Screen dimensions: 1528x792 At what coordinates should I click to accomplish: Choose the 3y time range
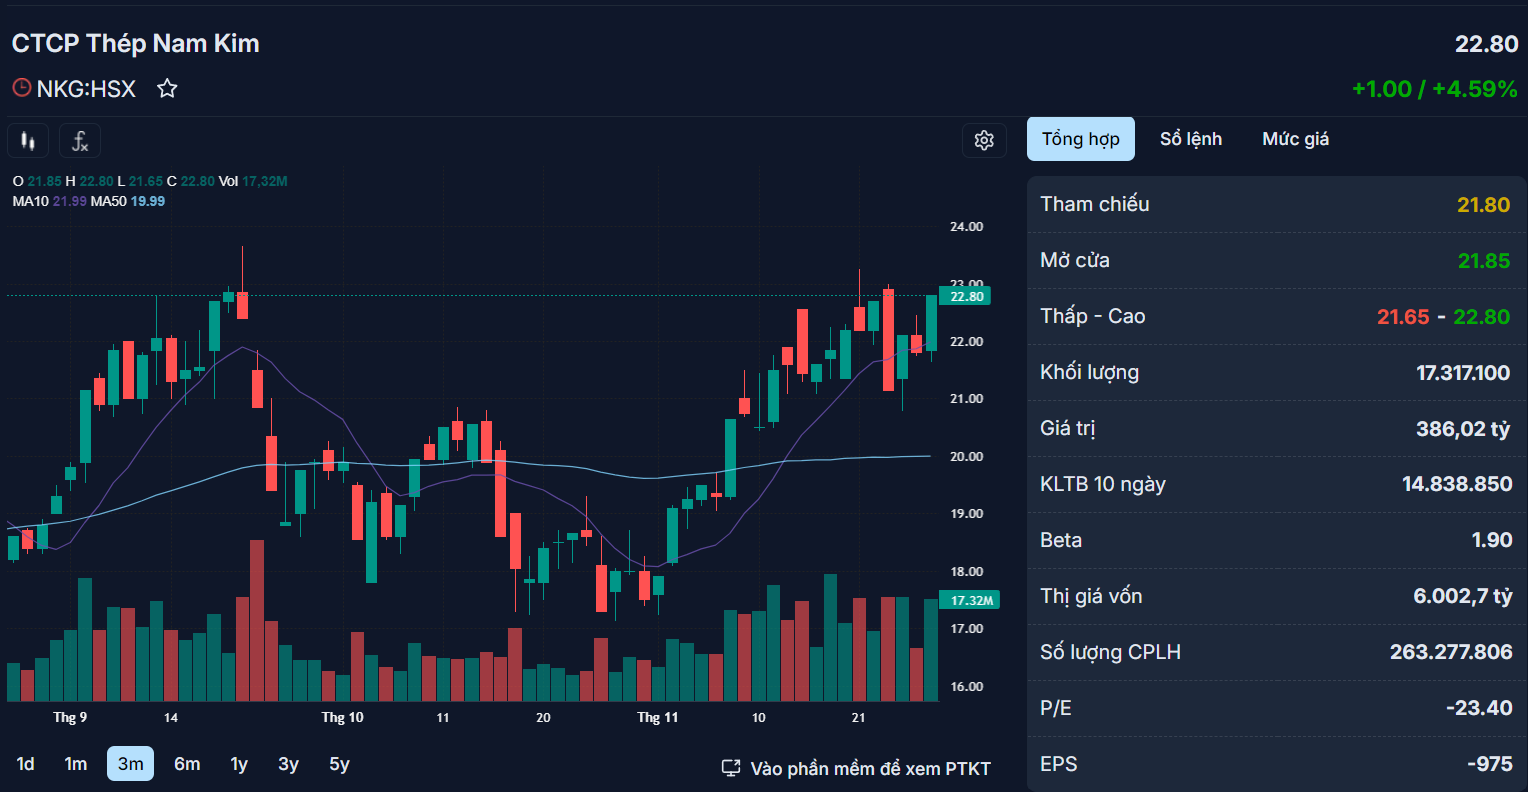(x=289, y=764)
